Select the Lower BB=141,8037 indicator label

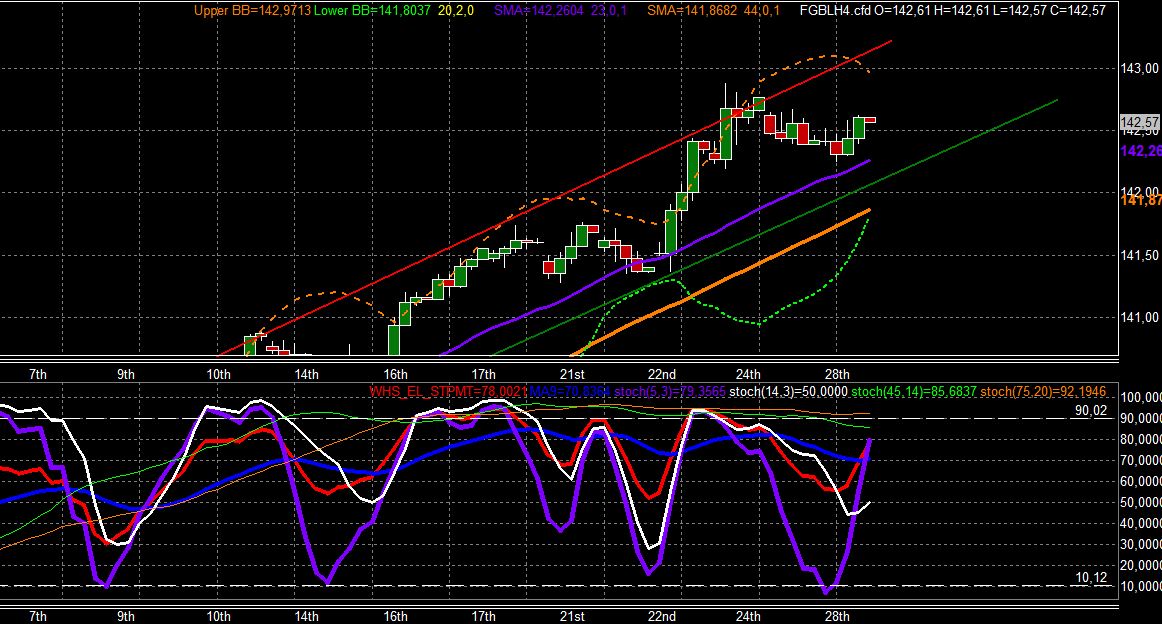tap(372, 10)
